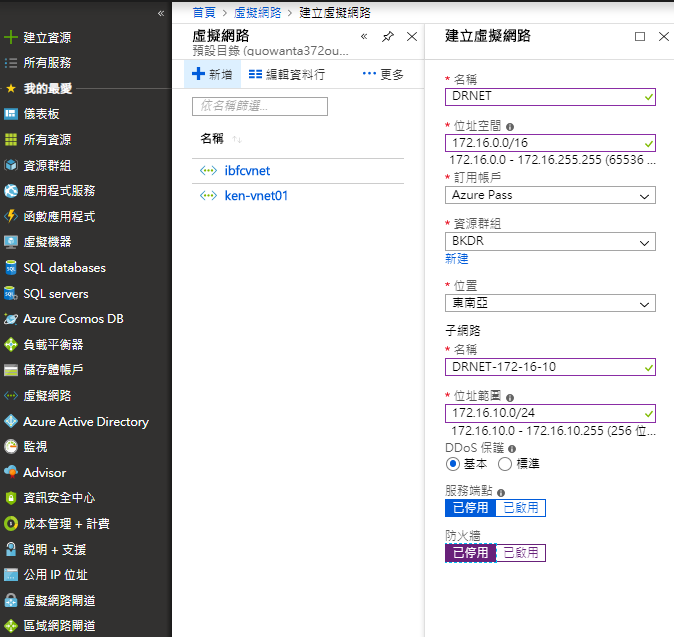Open the 訂用帳戶 Azure Pass dropdown
This screenshot has height=637, width=674.
pyautogui.click(x=550, y=195)
